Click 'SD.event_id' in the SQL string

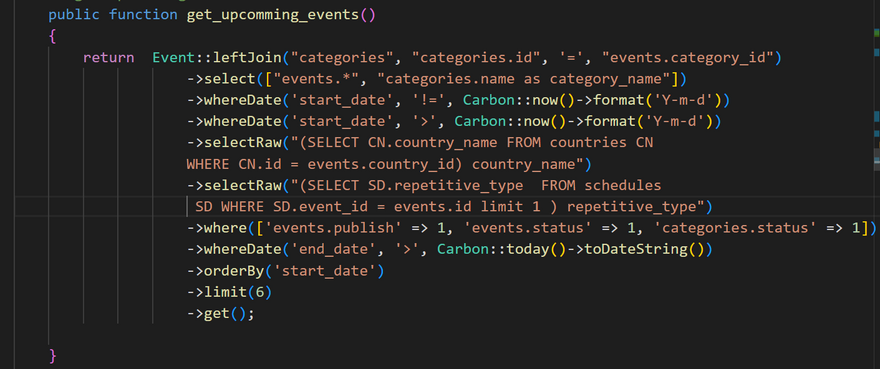tap(320, 207)
